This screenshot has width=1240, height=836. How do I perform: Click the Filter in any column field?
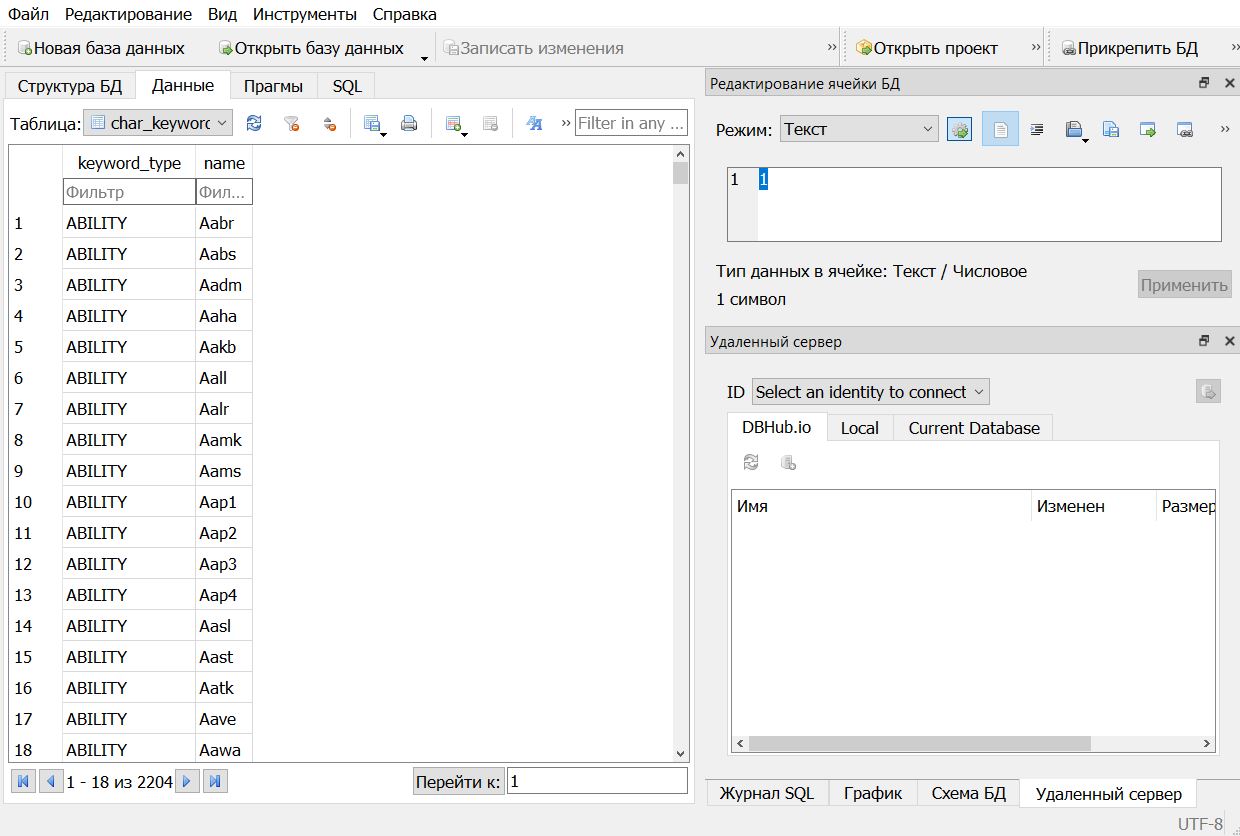click(x=631, y=123)
